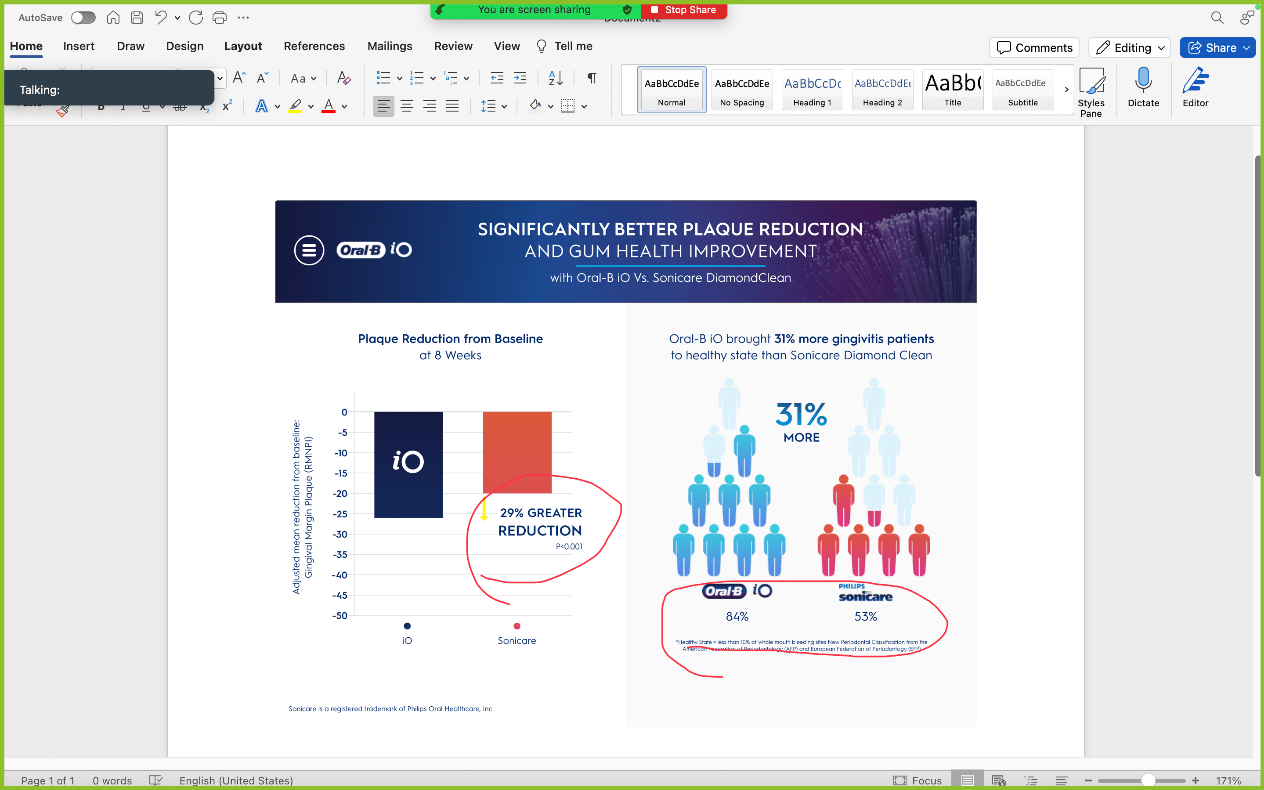Screen dimensions: 1264x790
Task: Open the View tab
Action: pos(507,46)
